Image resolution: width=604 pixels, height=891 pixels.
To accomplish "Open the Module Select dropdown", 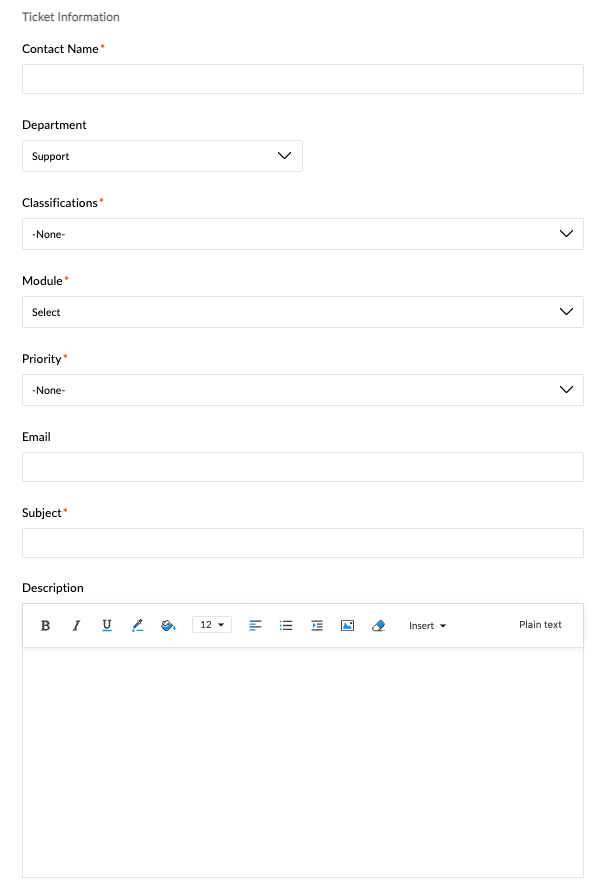I will tap(303, 311).
